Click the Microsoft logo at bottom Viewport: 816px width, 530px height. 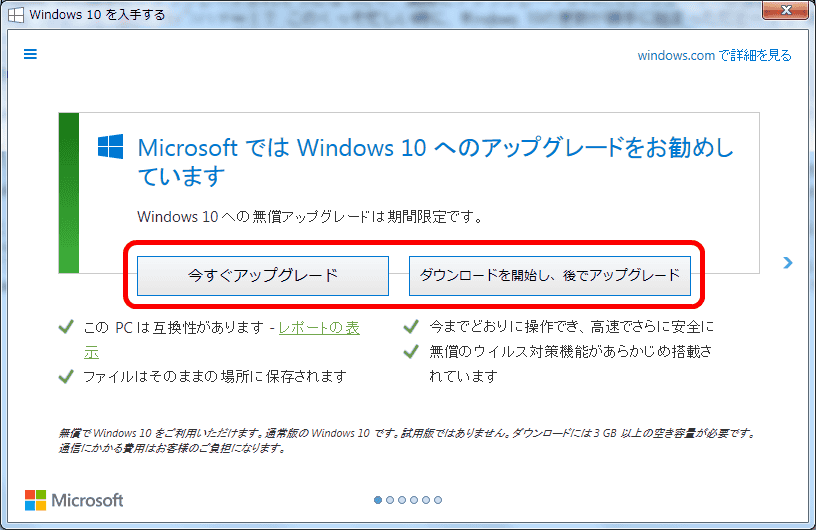[74, 500]
